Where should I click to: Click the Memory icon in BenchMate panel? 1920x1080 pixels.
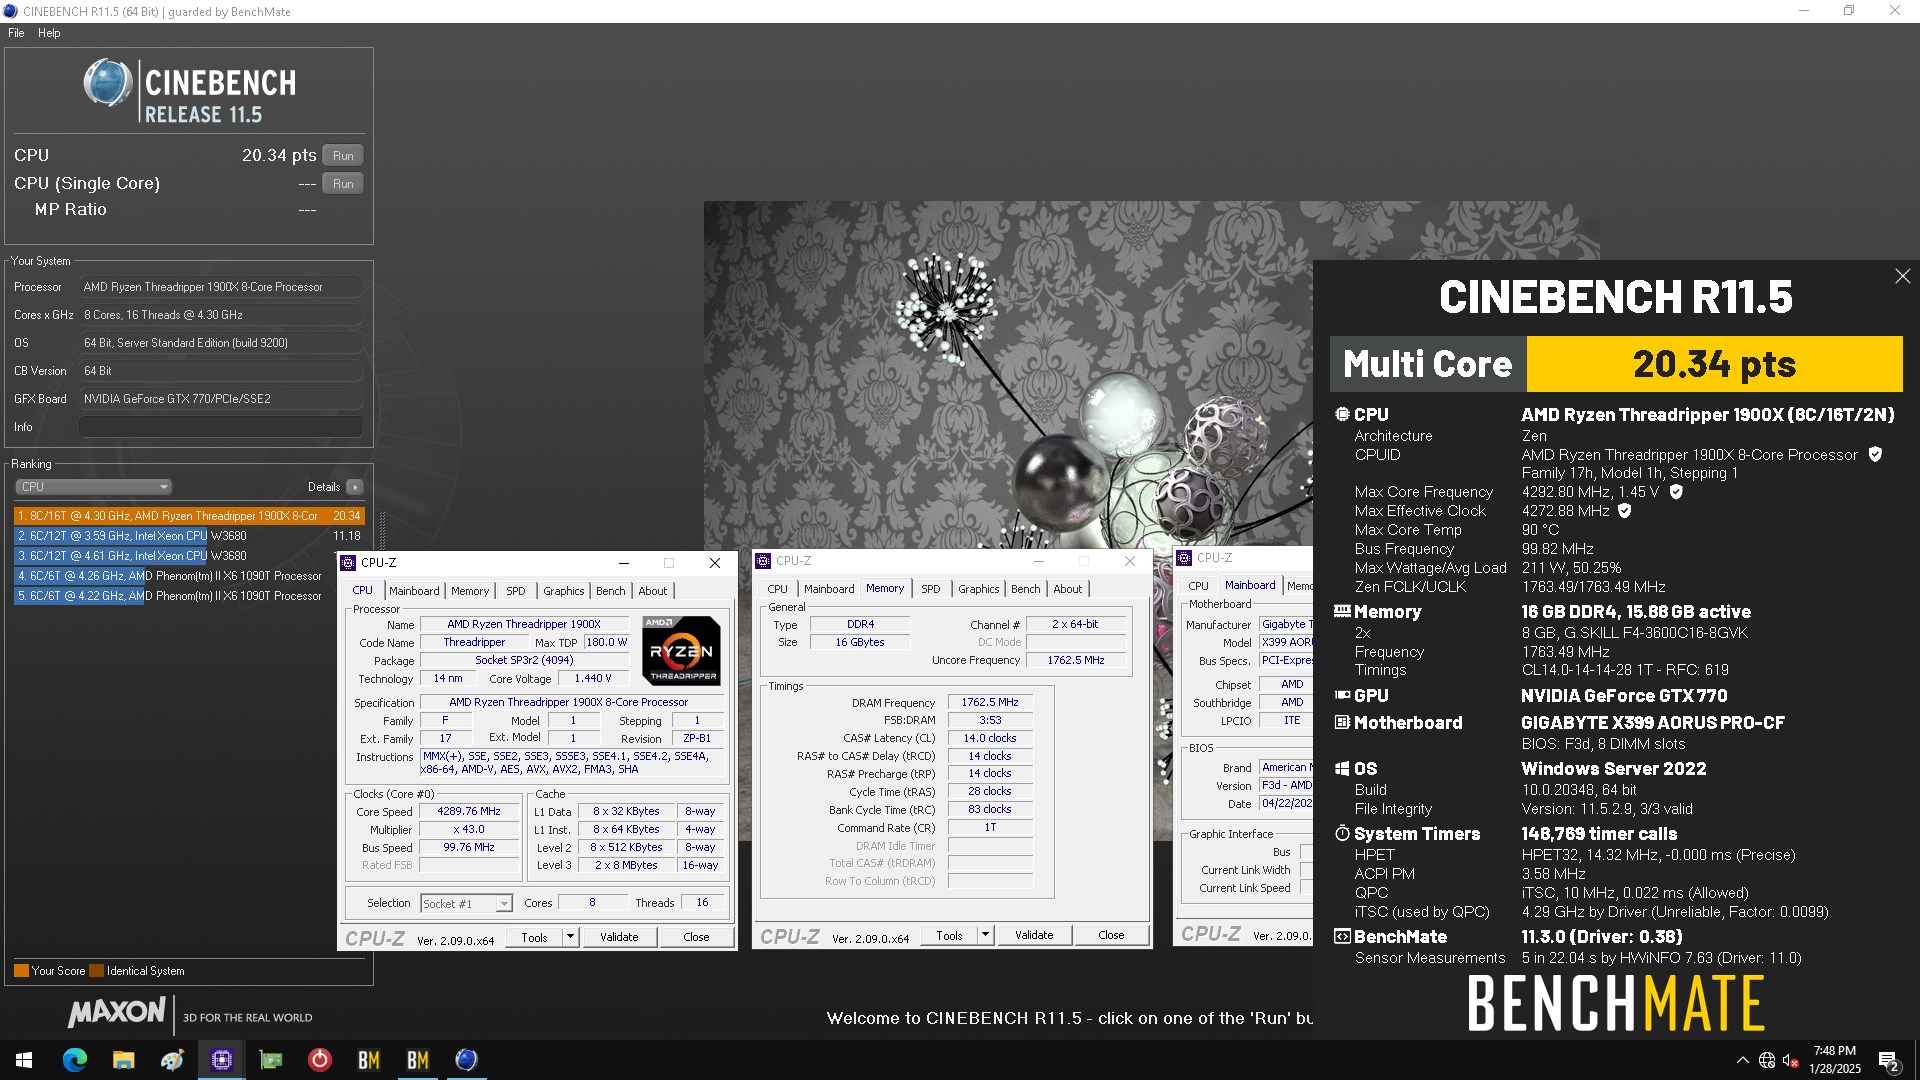click(x=1342, y=611)
